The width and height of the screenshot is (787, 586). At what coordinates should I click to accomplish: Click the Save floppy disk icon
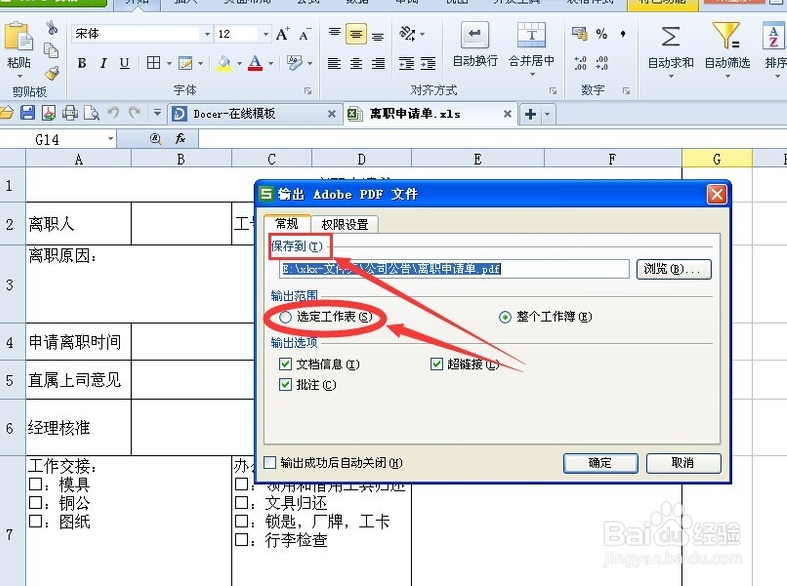(28, 113)
